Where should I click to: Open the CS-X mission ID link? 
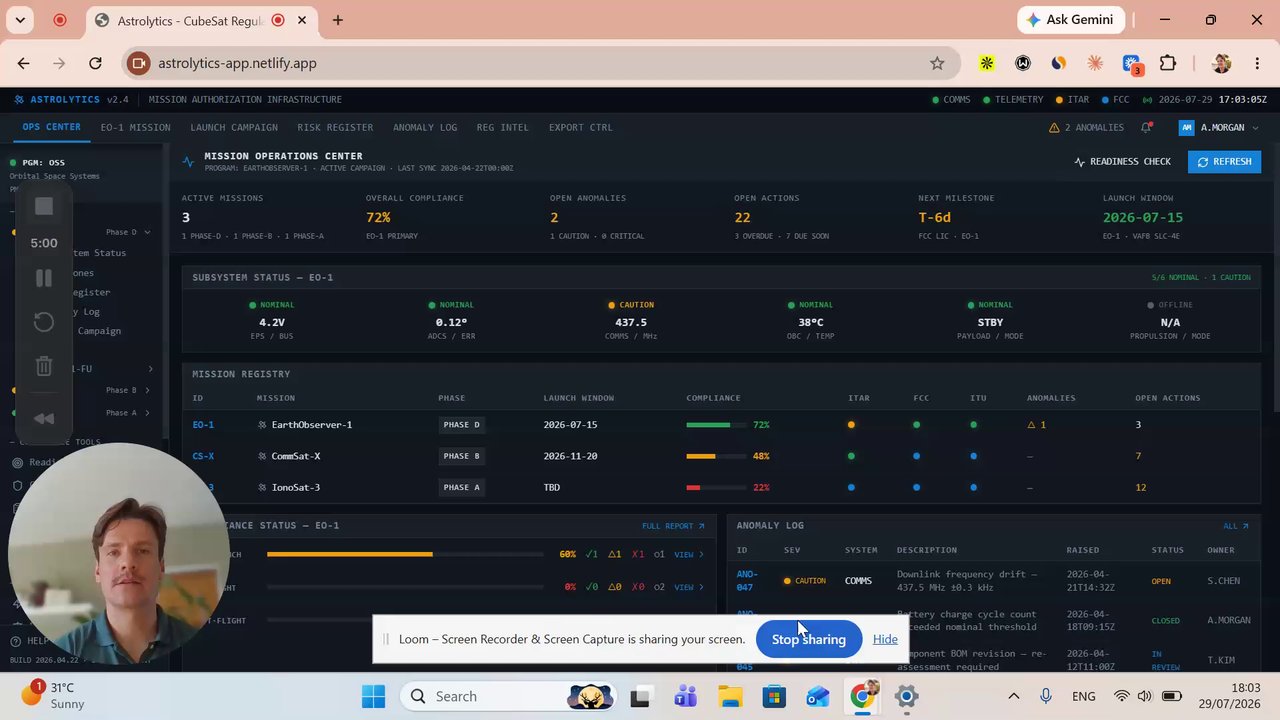[x=203, y=456]
